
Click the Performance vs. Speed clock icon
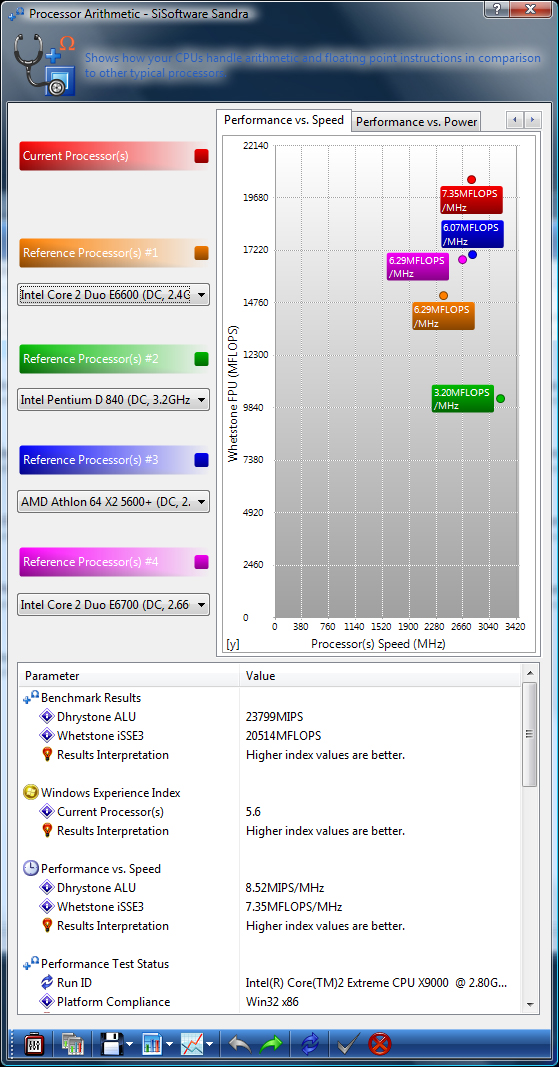point(31,868)
